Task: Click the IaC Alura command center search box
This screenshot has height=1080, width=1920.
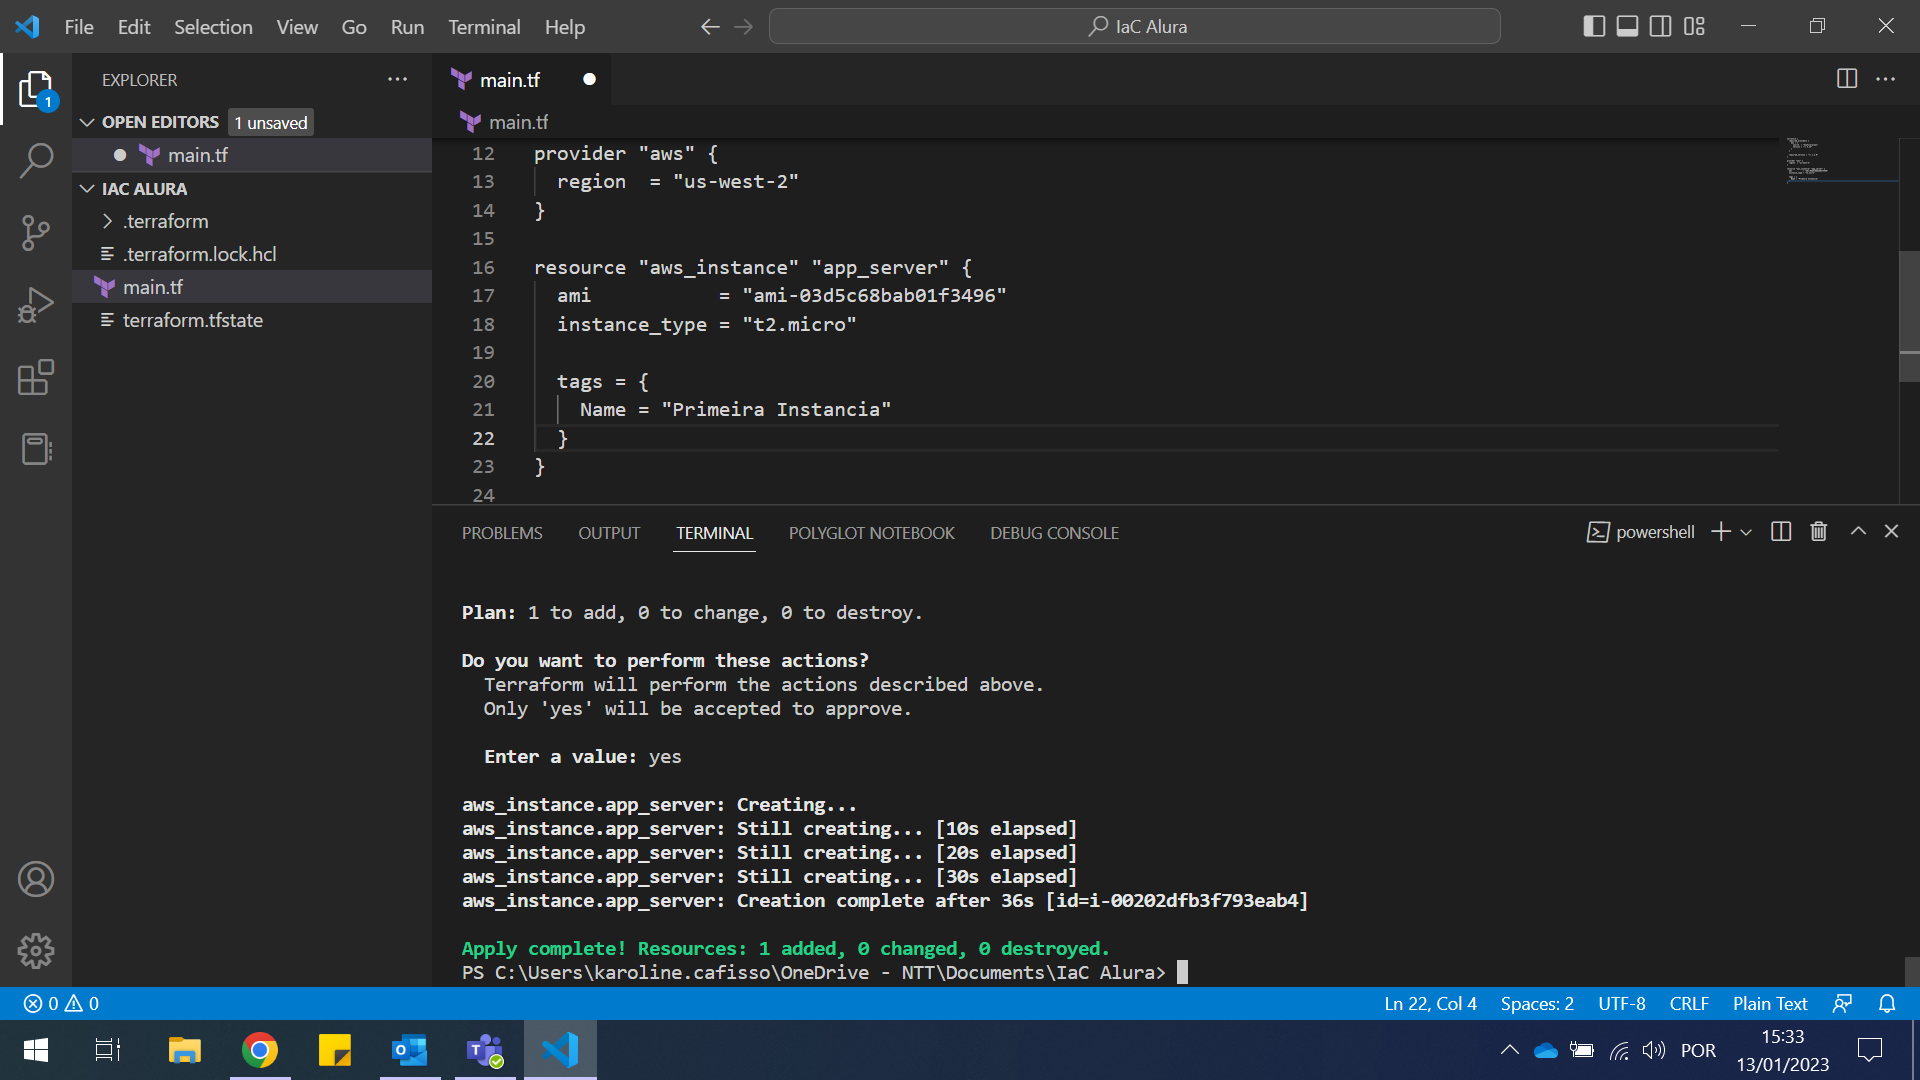Action: point(1134,27)
